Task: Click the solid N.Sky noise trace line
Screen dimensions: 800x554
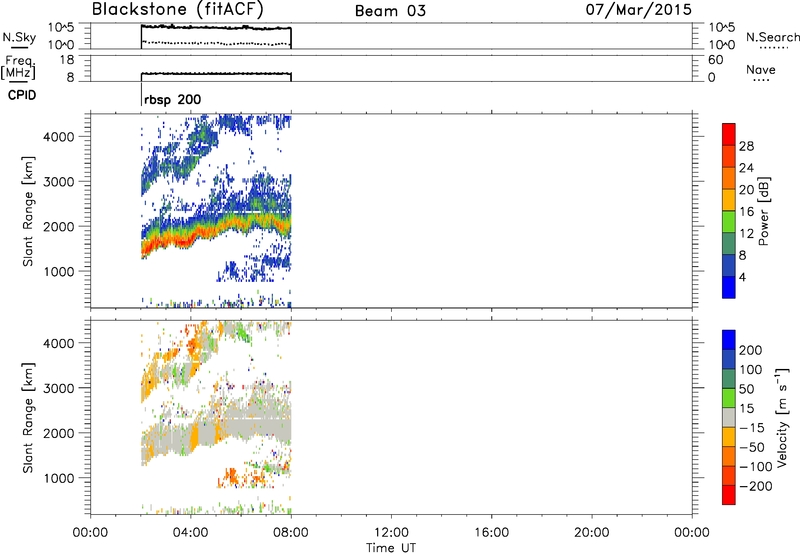Action: click(x=216, y=27)
